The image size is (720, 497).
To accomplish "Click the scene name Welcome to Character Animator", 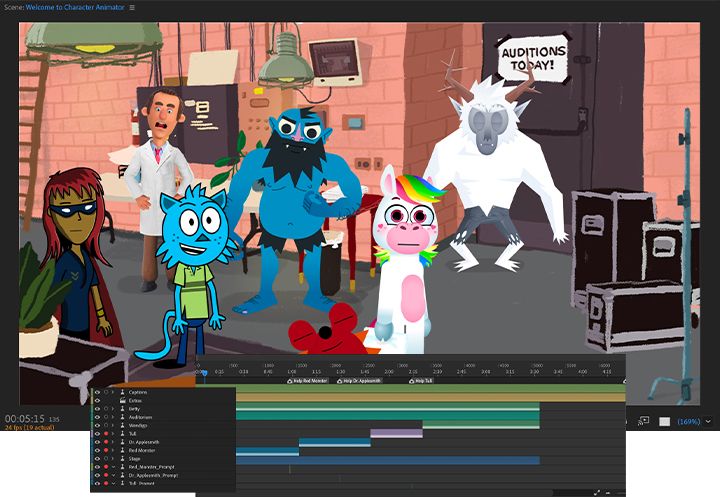I will [x=76, y=7].
